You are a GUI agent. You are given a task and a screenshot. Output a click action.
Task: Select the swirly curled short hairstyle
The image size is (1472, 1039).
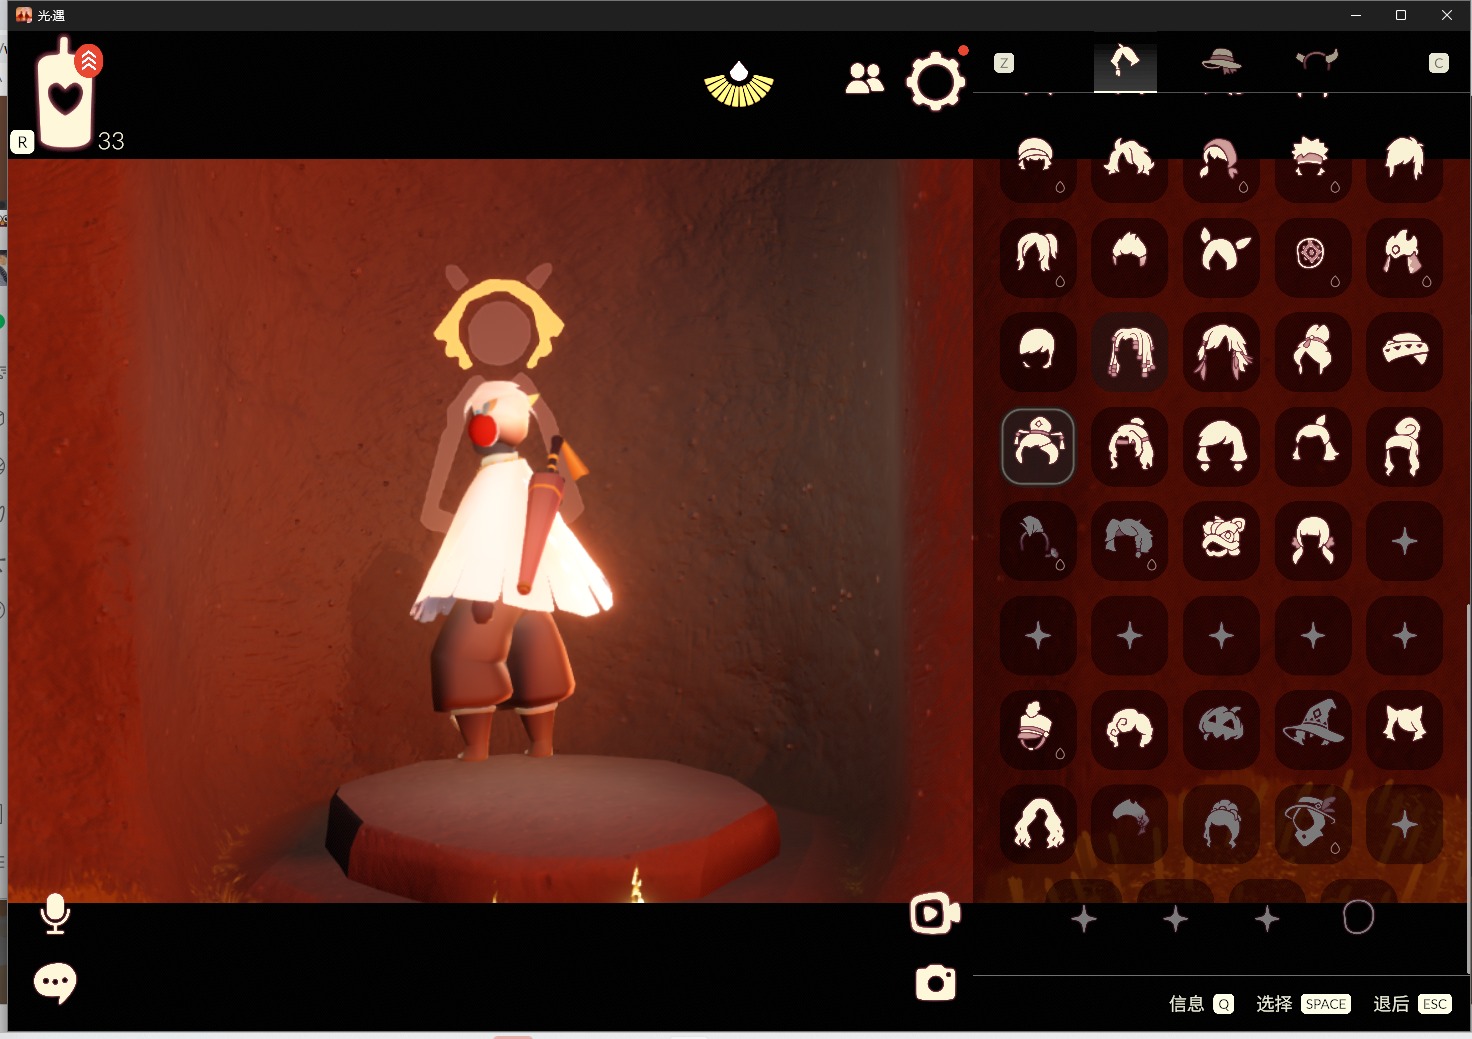click(1130, 730)
